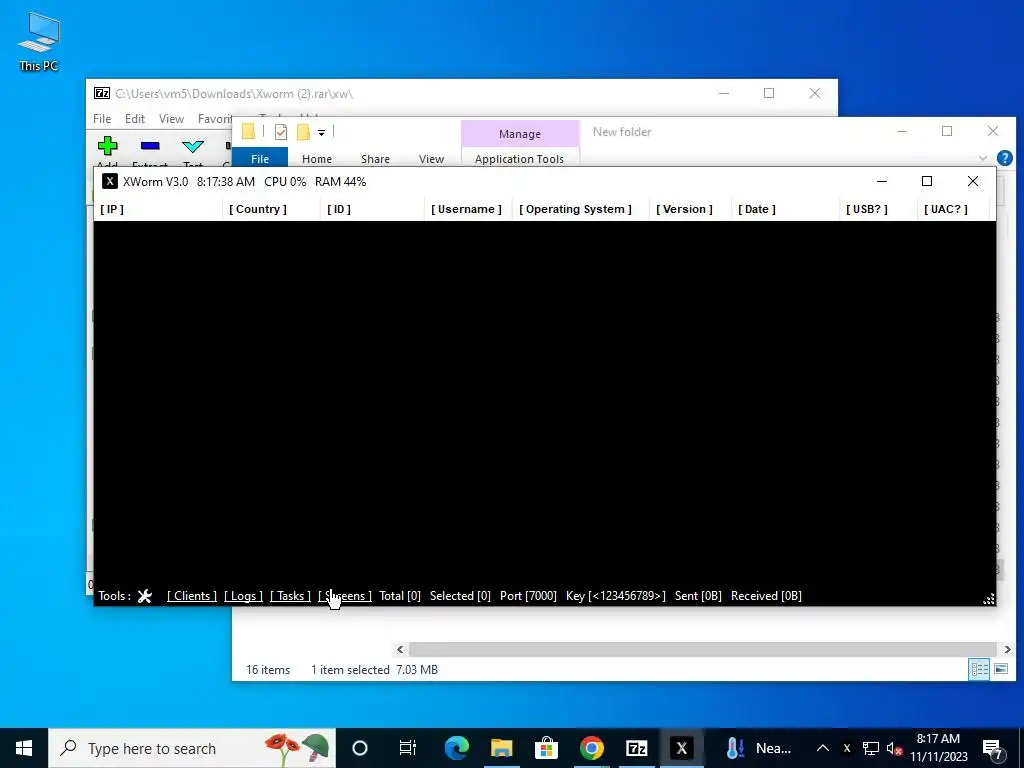Click the Key [<123456789>] status text
Image resolution: width=1024 pixels, height=768 pixels.
coord(616,596)
